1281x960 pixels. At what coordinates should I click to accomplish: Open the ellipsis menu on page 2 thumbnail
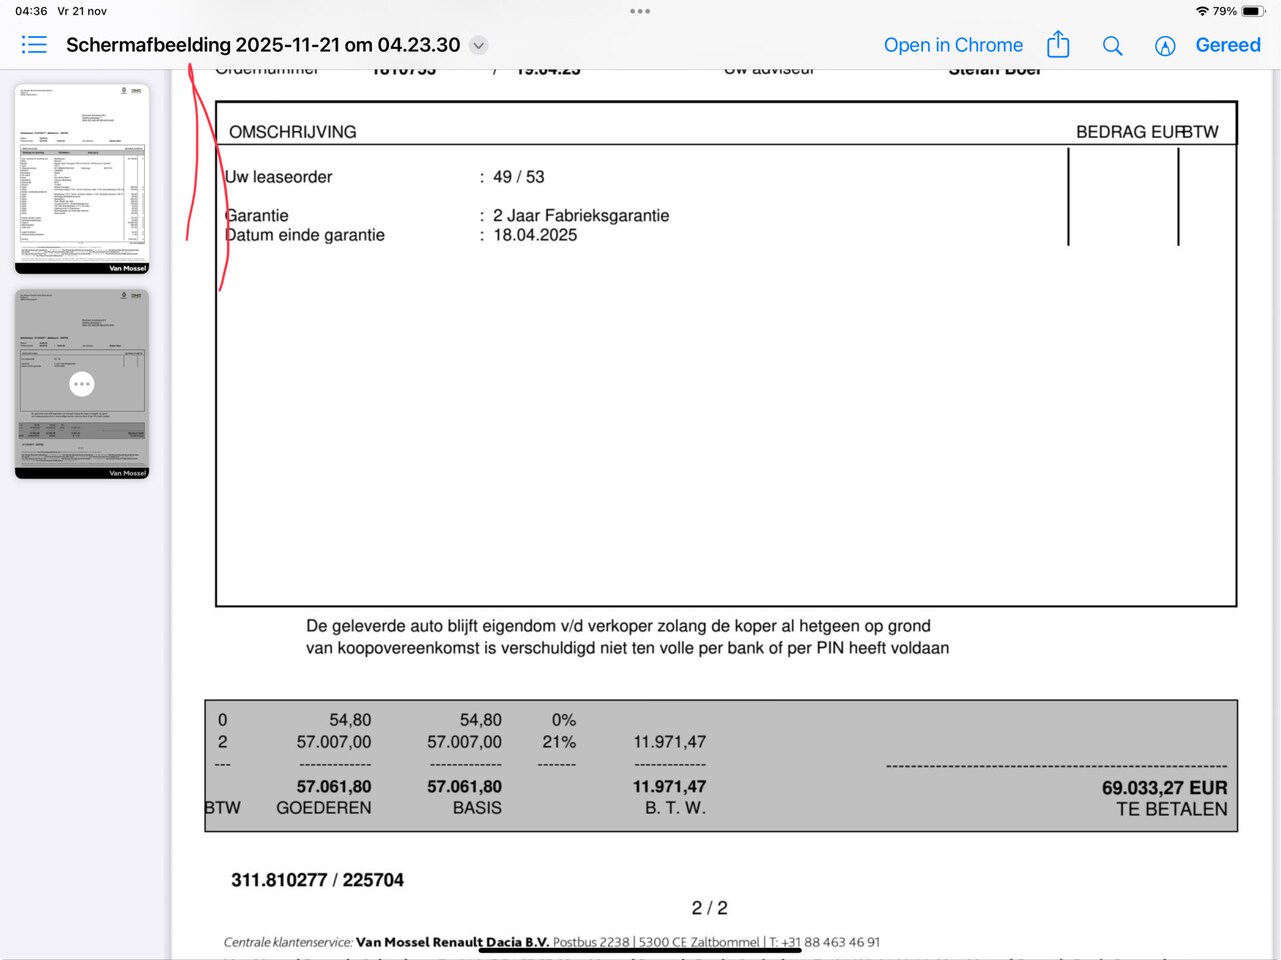(82, 384)
